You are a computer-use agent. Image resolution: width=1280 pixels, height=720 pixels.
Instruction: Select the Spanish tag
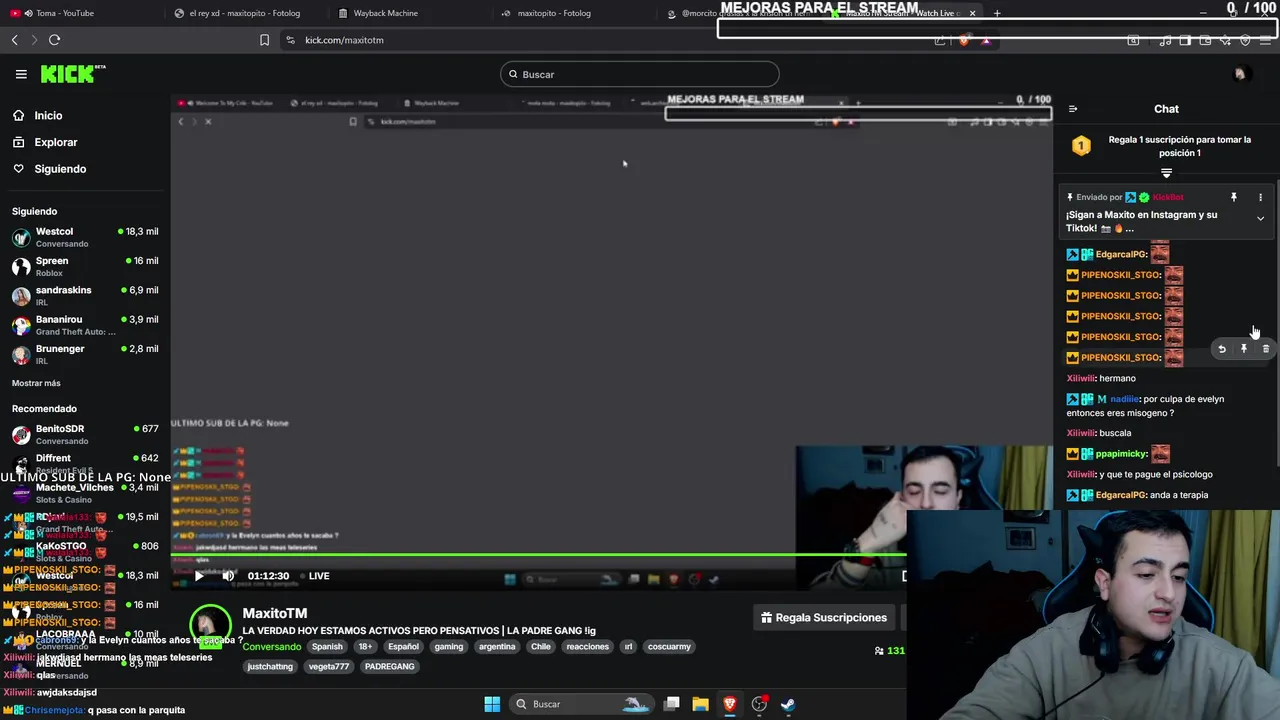click(327, 646)
